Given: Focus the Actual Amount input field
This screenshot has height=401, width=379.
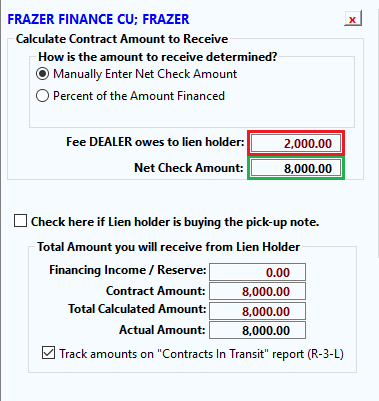Looking at the screenshot, I should pos(257,330).
